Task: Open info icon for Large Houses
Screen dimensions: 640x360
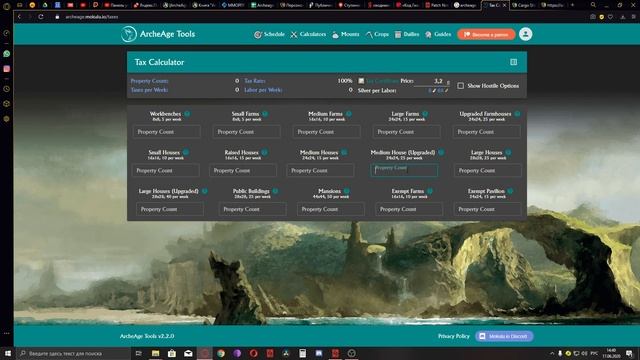Action: (508, 153)
